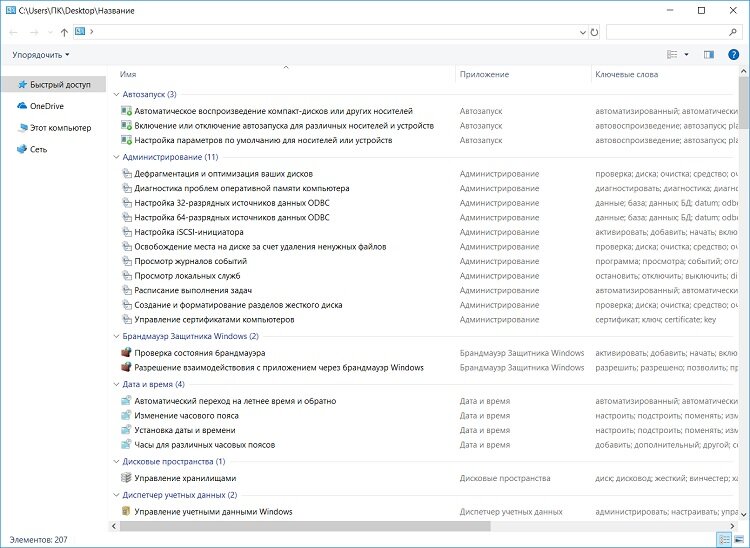Click the icon beside Автоматическое воспроизведение компакт-дисков
750x548 pixels.
[x=126, y=111]
